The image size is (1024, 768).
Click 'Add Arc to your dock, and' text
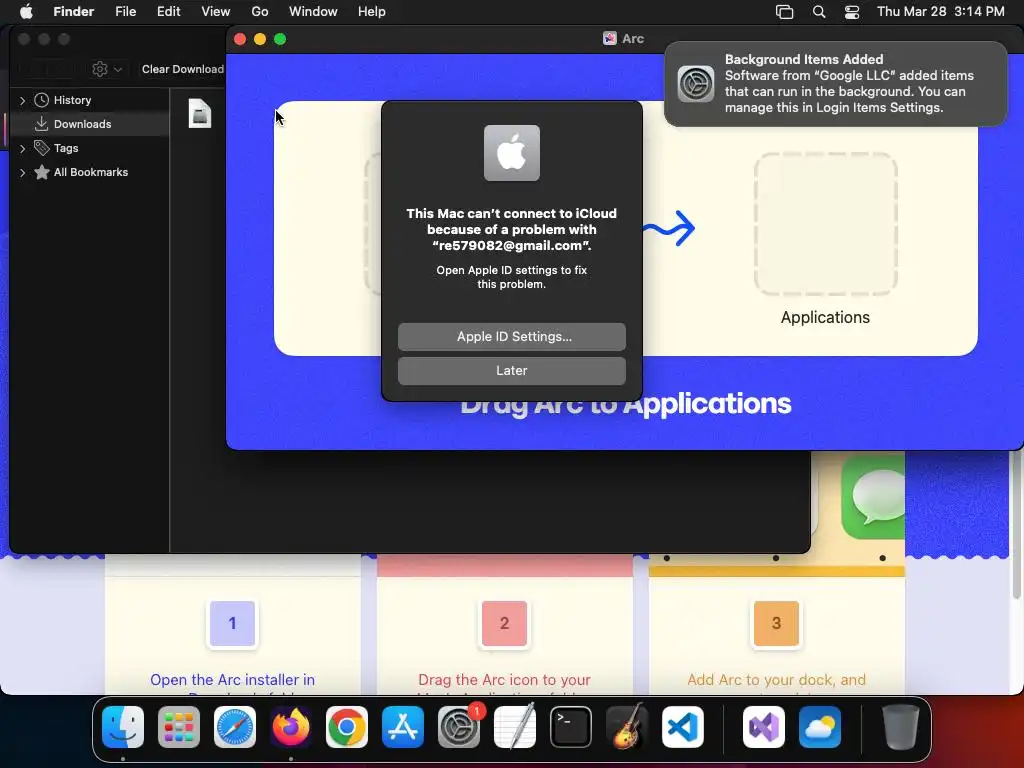pyautogui.click(x=776, y=680)
